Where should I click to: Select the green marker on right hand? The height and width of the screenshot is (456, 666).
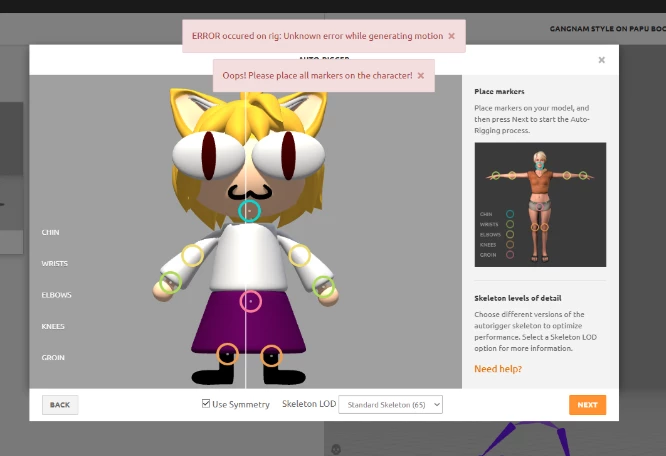tap(324, 287)
